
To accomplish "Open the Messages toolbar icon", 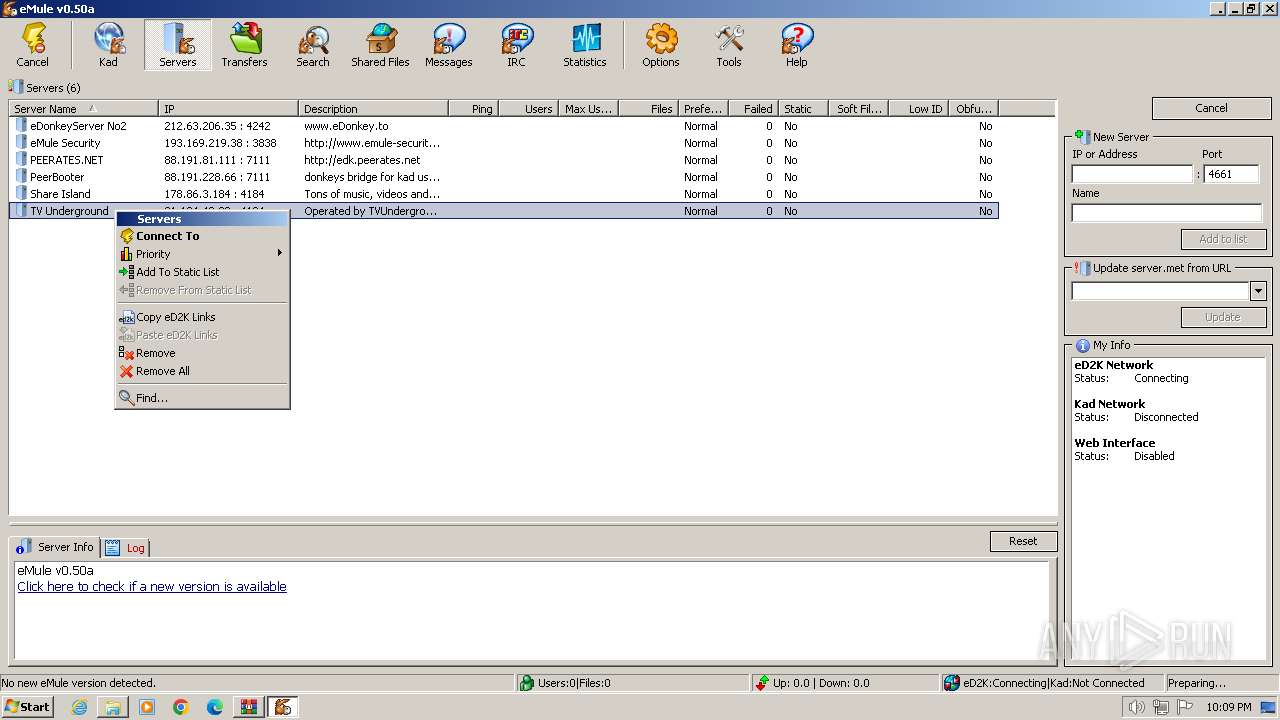I will point(449,45).
